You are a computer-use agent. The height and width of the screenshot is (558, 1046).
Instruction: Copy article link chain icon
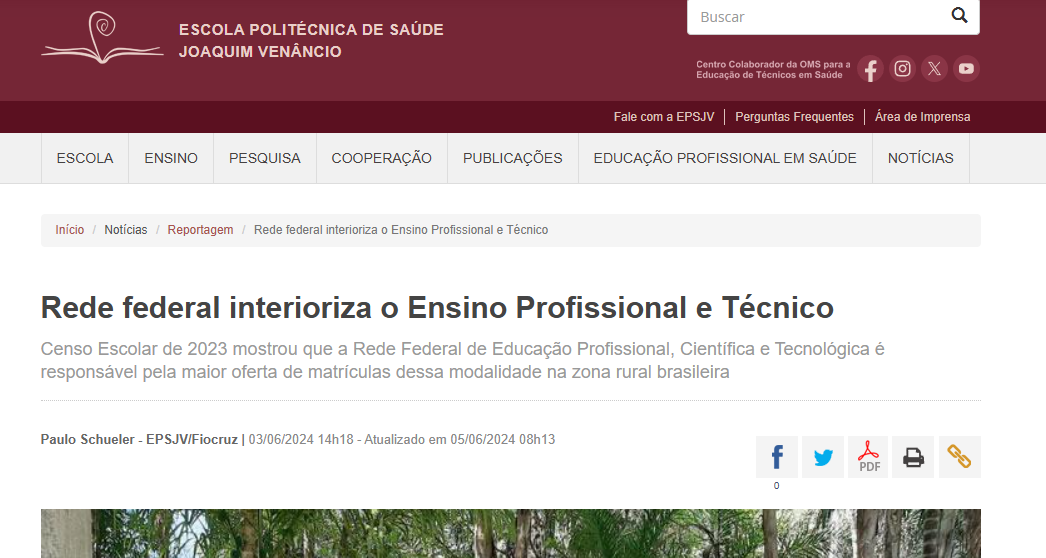[x=959, y=457]
